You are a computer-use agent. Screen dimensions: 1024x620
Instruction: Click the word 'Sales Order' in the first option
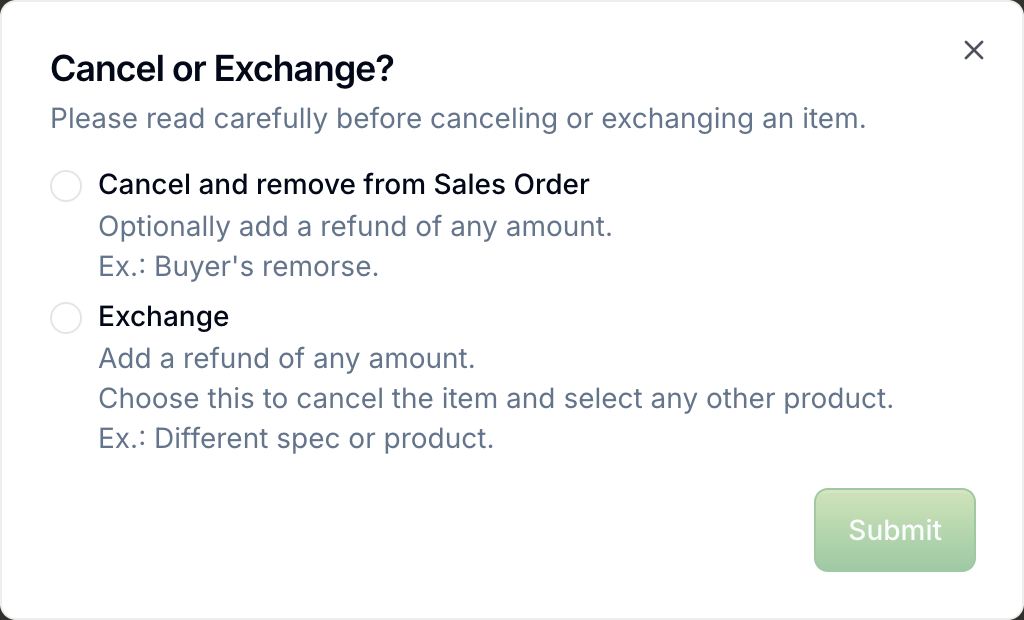click(511, 185)
